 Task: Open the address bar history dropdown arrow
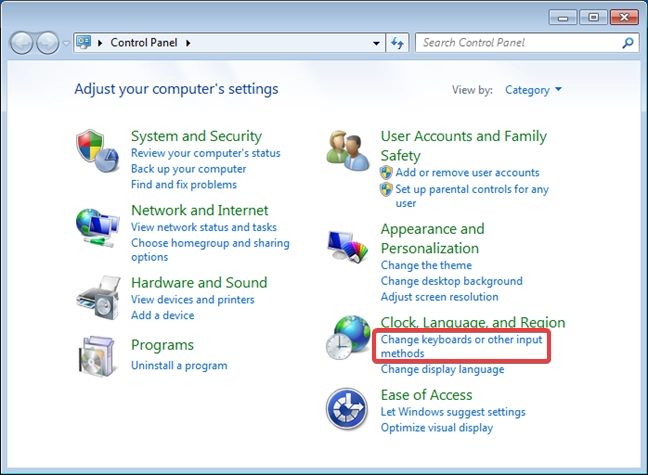[x=376, y=43]
